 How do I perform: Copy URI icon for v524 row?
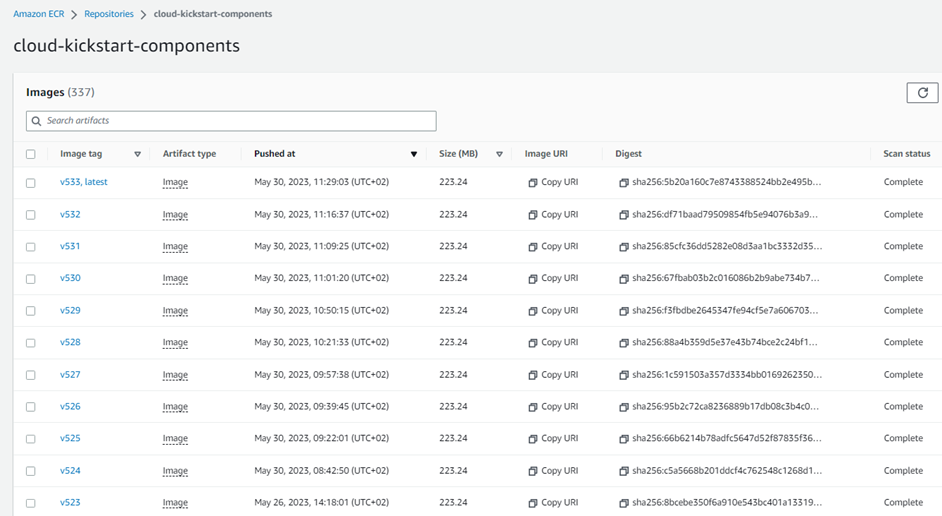point(532,472)
